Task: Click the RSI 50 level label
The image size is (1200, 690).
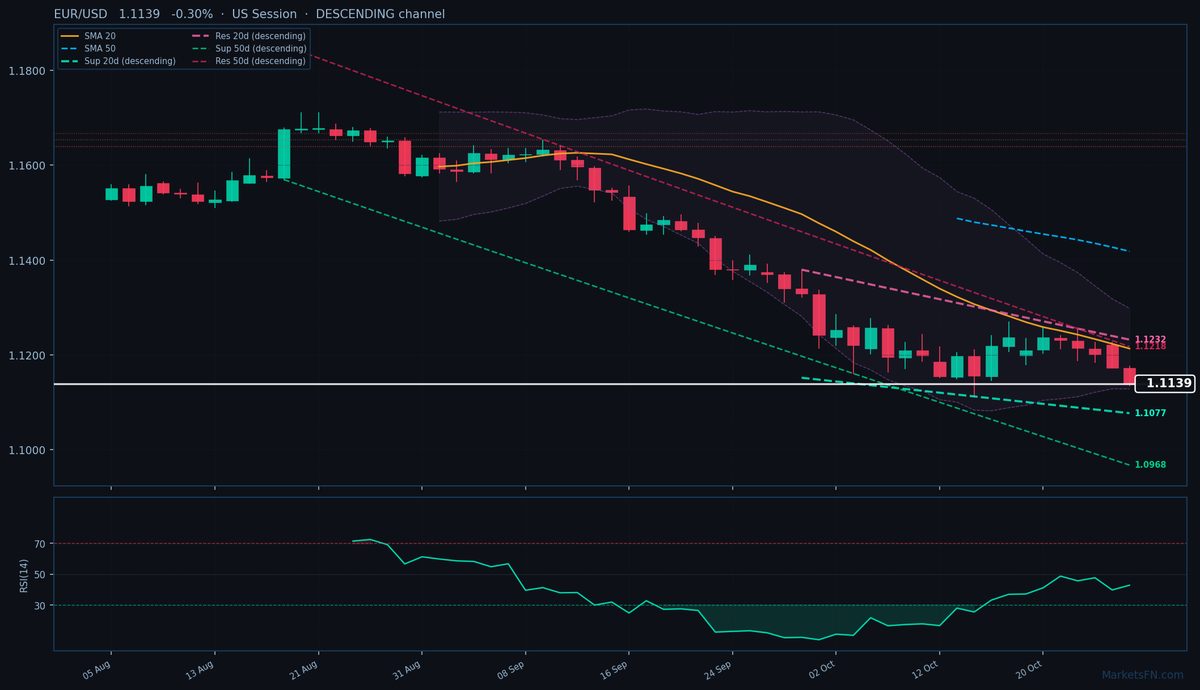Action: 38,575
